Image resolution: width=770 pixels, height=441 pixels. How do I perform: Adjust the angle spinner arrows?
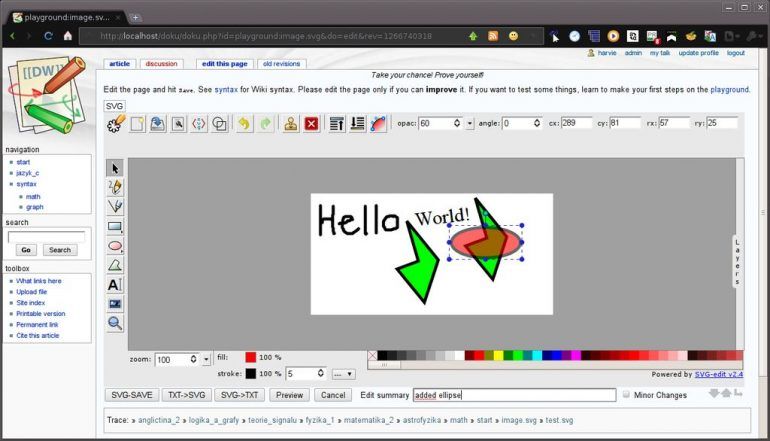click(x=537, y=123)
